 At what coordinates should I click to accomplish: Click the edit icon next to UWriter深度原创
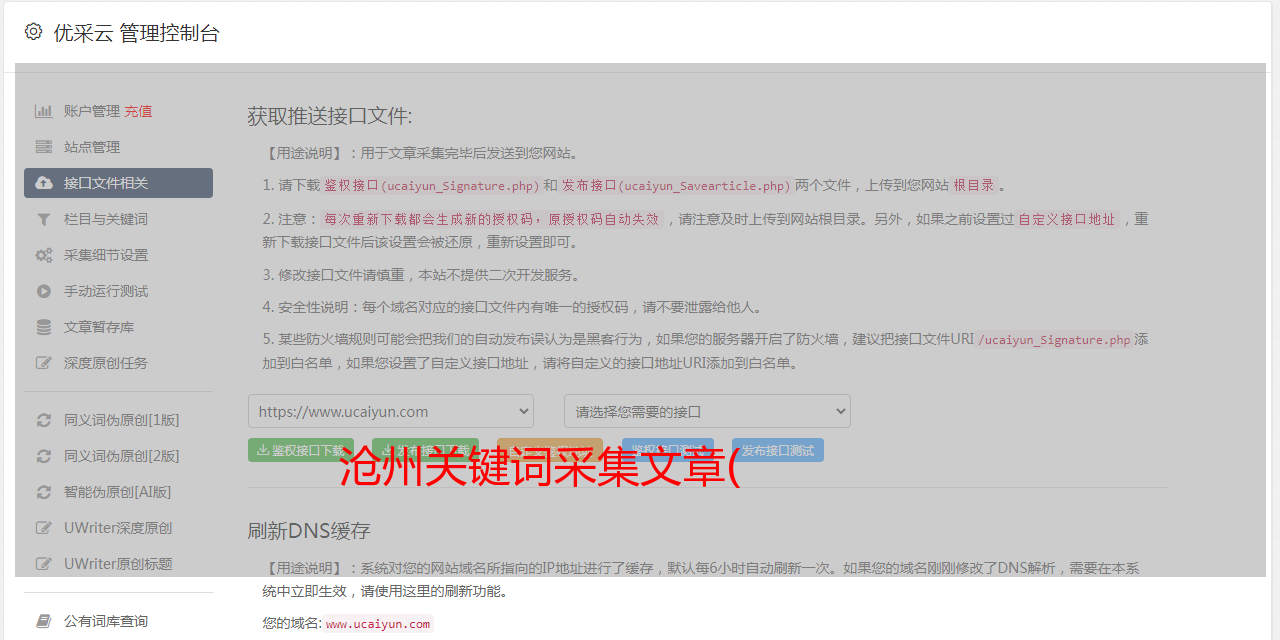click(44, 528)
